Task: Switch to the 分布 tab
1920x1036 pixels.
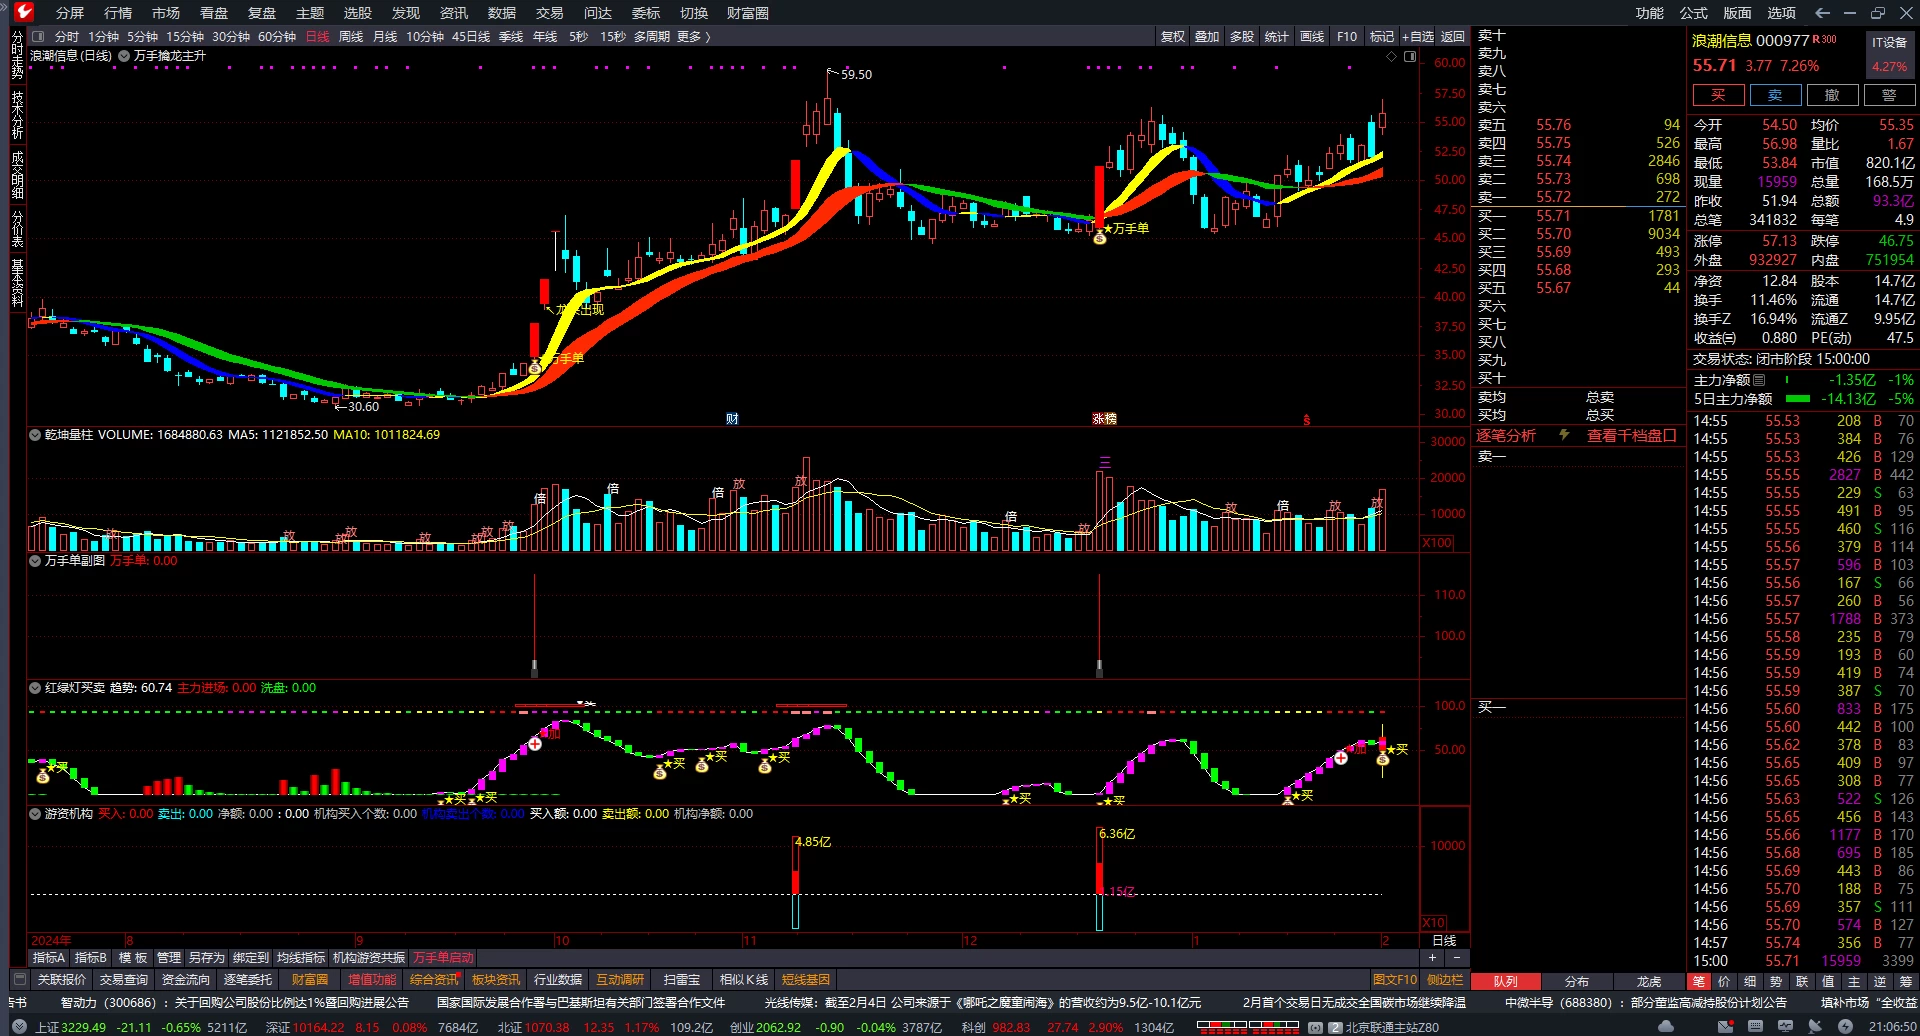Action: (1577, 981)
